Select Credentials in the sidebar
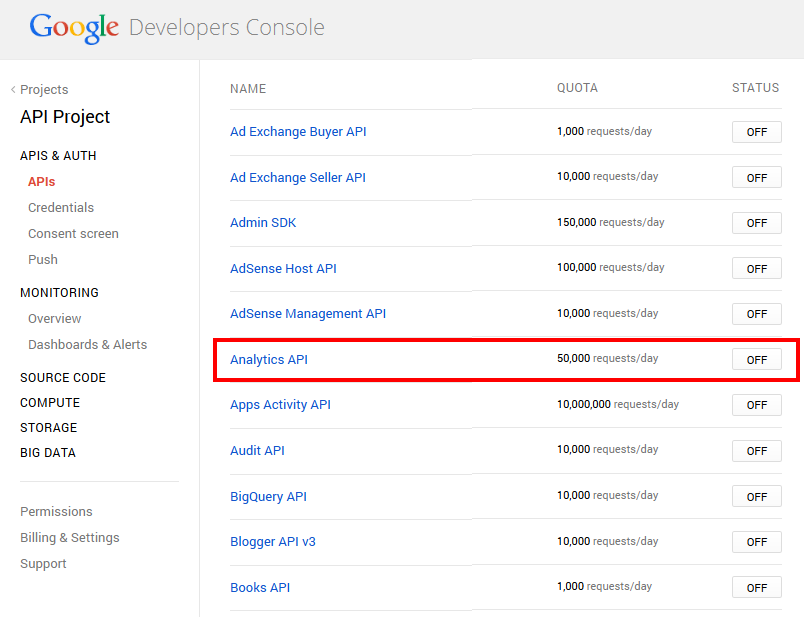804x617 pixels. point(61,208)
